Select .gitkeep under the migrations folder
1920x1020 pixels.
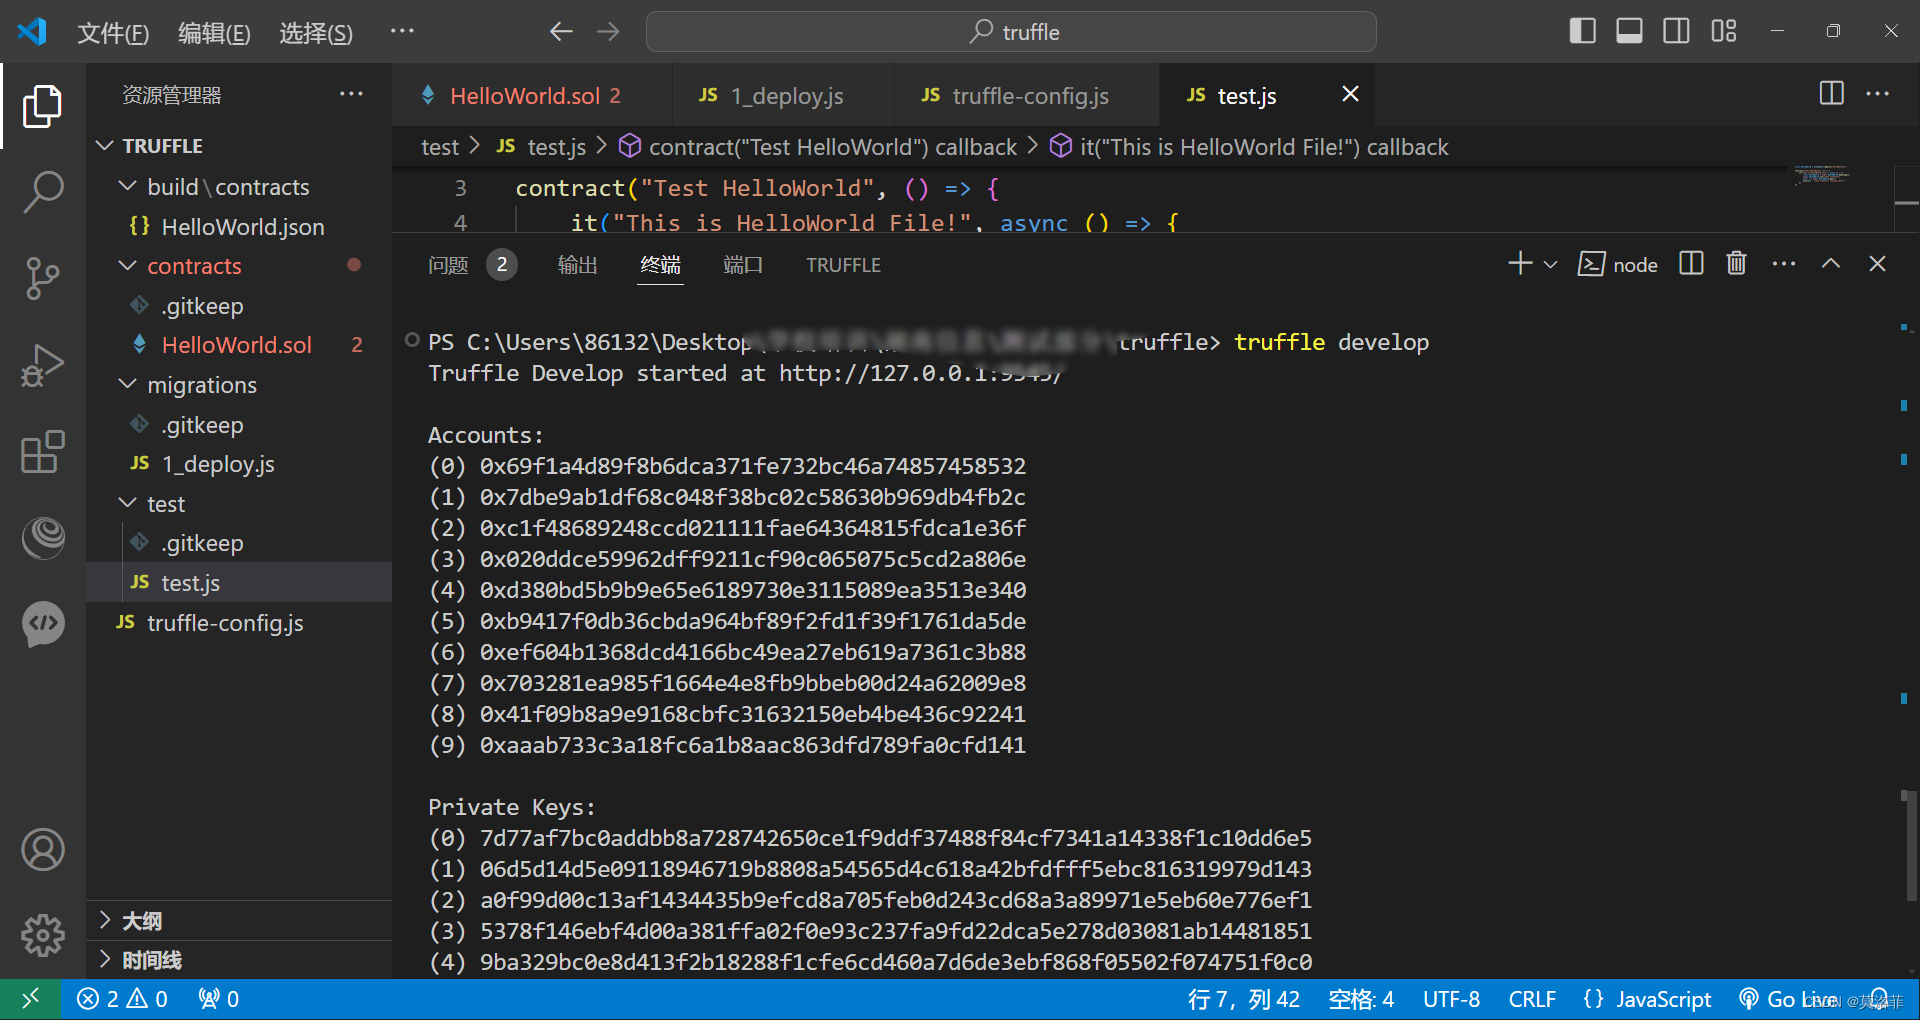coord(240,425)
